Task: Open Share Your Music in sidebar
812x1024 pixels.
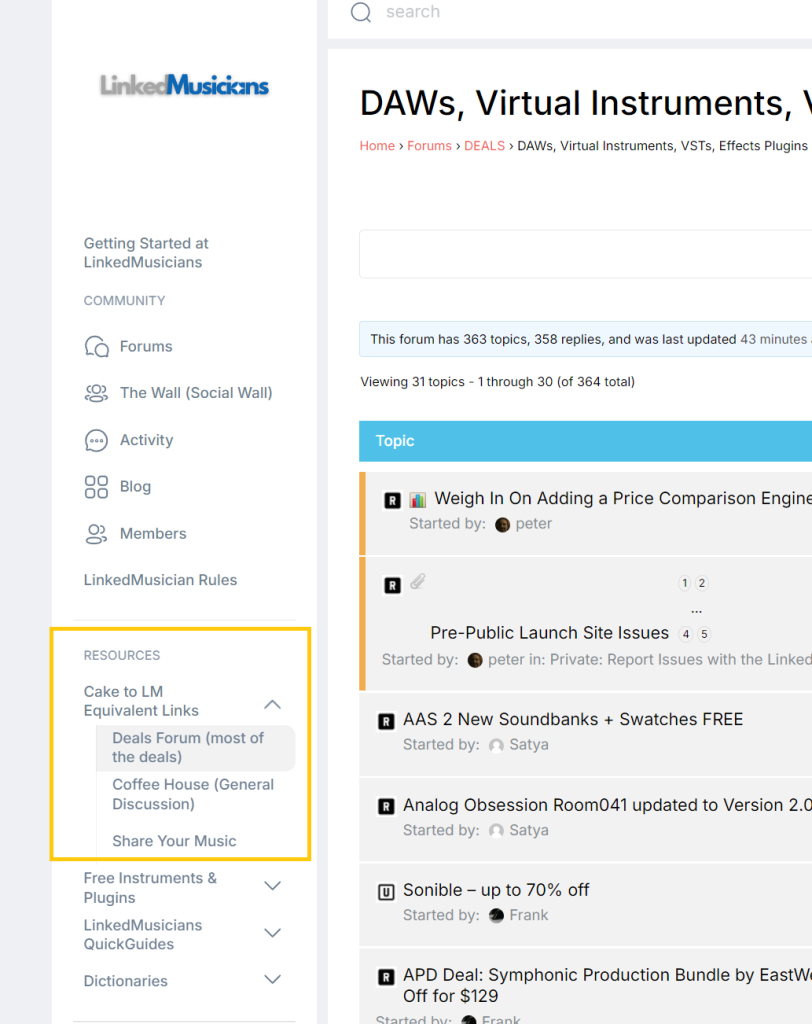Action: click(174, 841)
